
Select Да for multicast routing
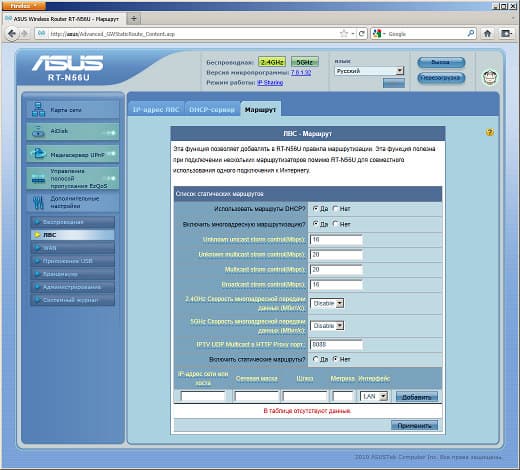coord(315,224)
